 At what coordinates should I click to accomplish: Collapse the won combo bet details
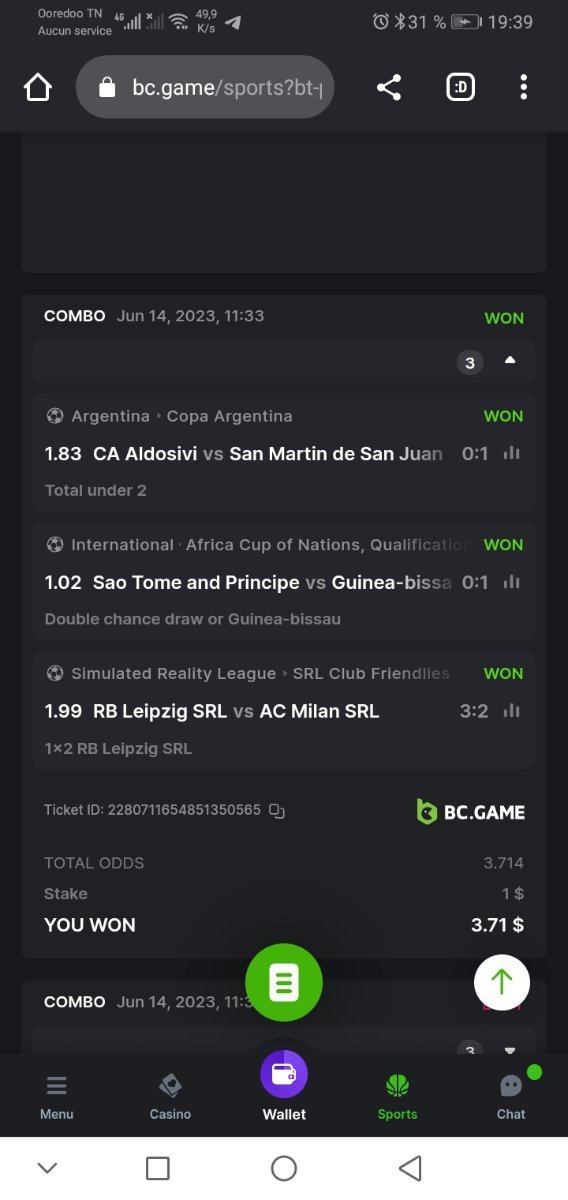(510, 361)
